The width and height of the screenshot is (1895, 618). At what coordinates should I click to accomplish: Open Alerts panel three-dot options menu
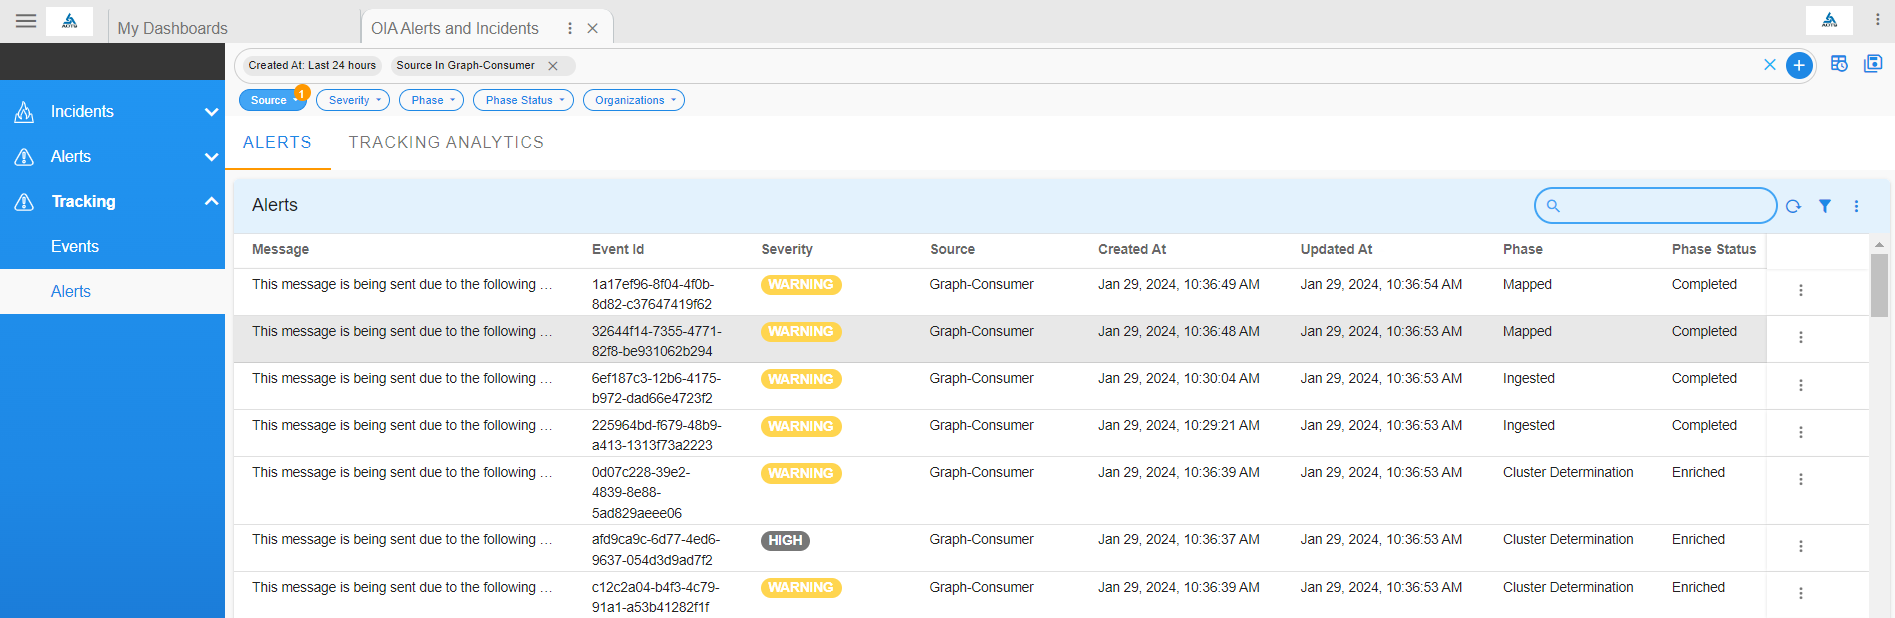1857,206
